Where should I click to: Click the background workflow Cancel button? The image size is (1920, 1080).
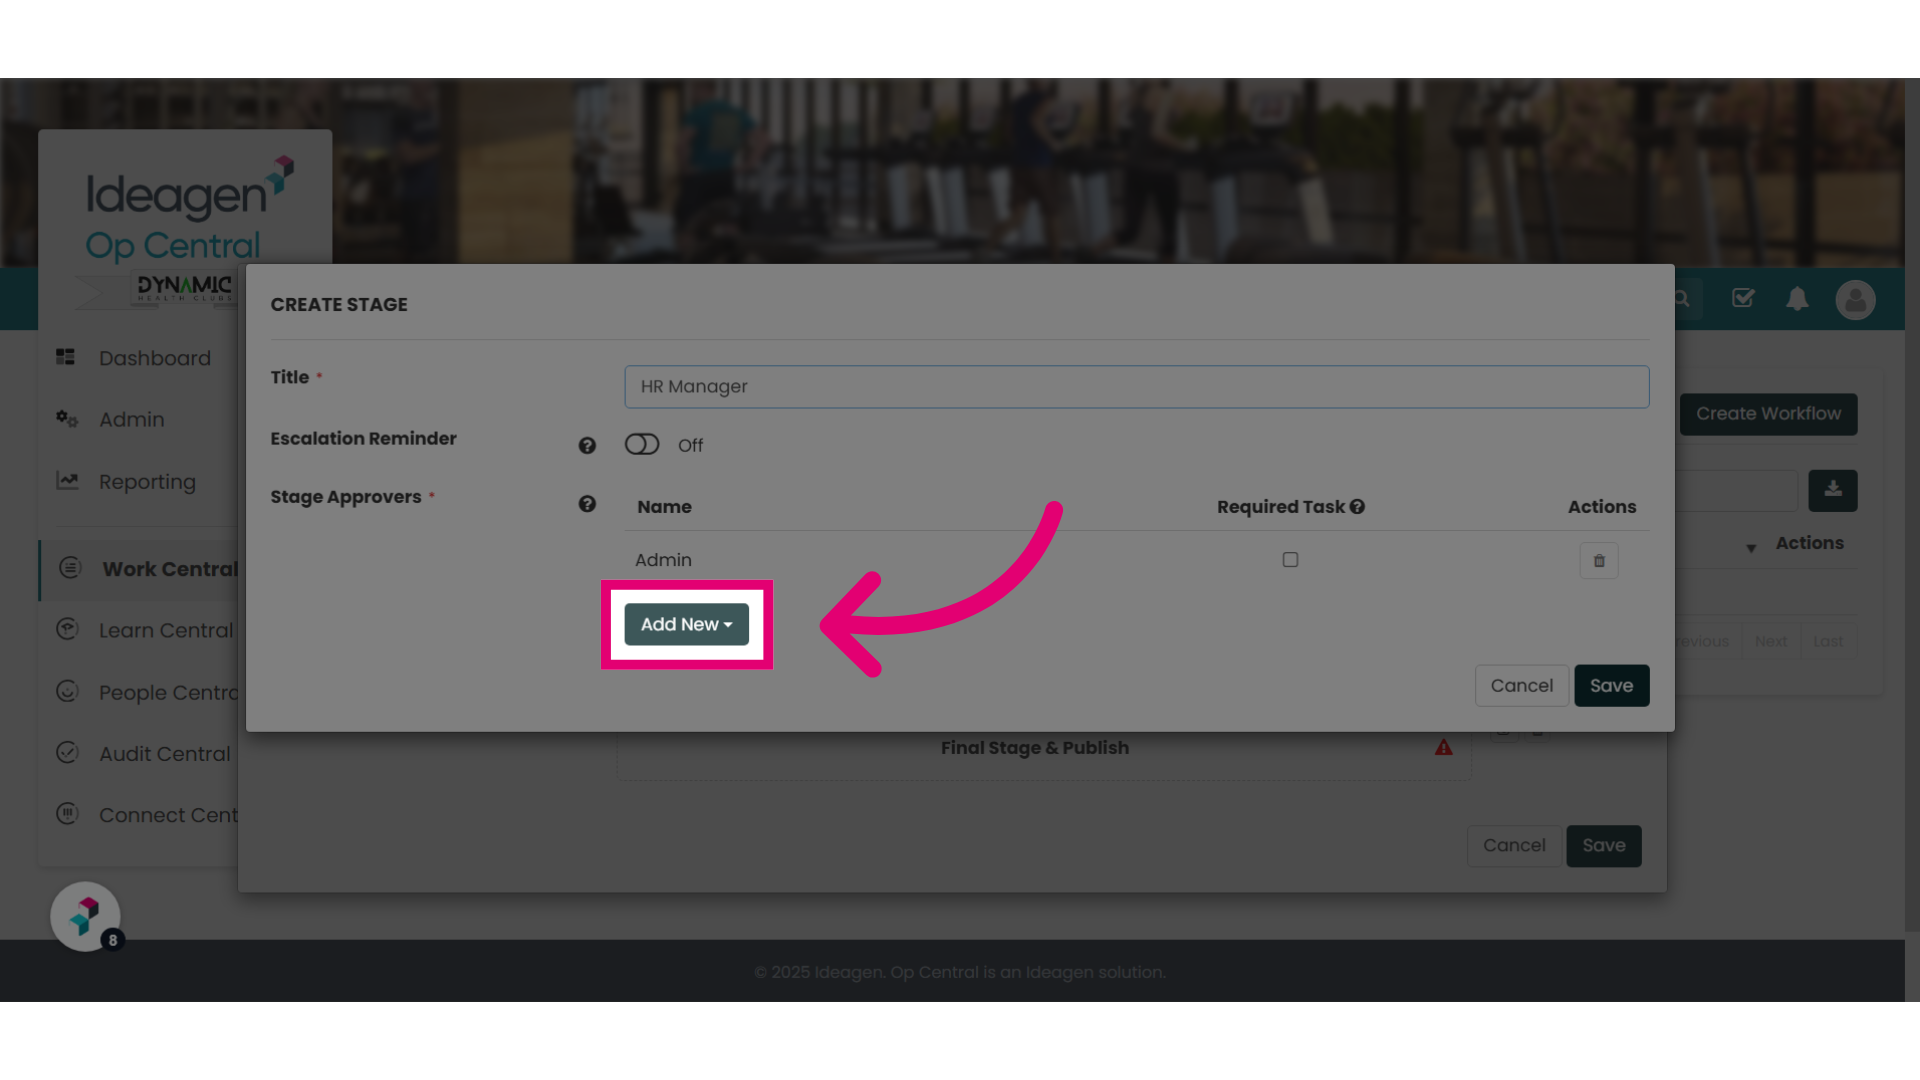click(x=1514, y=846)
